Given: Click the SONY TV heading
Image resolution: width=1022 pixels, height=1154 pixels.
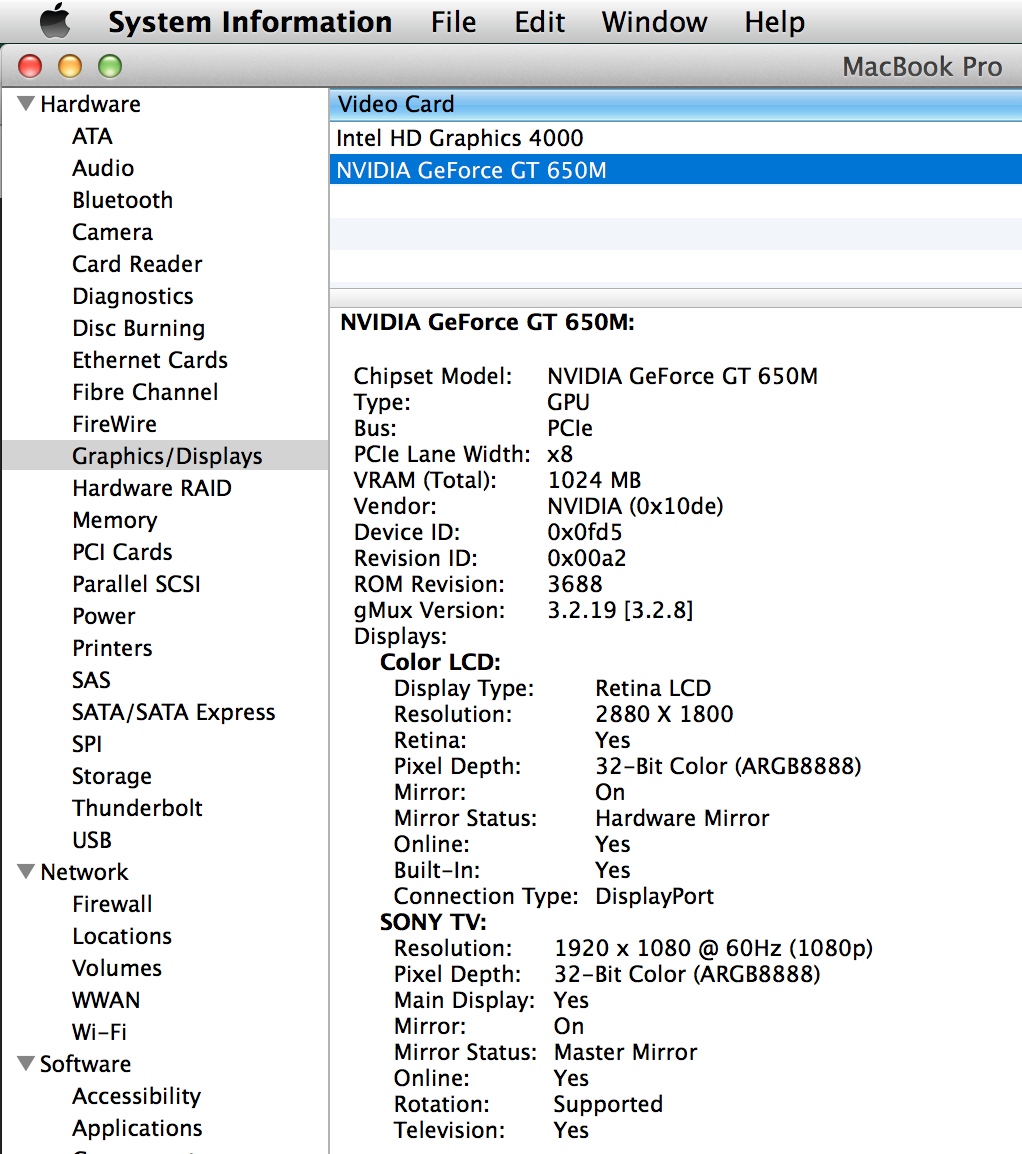Looking at the screenshot, I should [433, 922].
